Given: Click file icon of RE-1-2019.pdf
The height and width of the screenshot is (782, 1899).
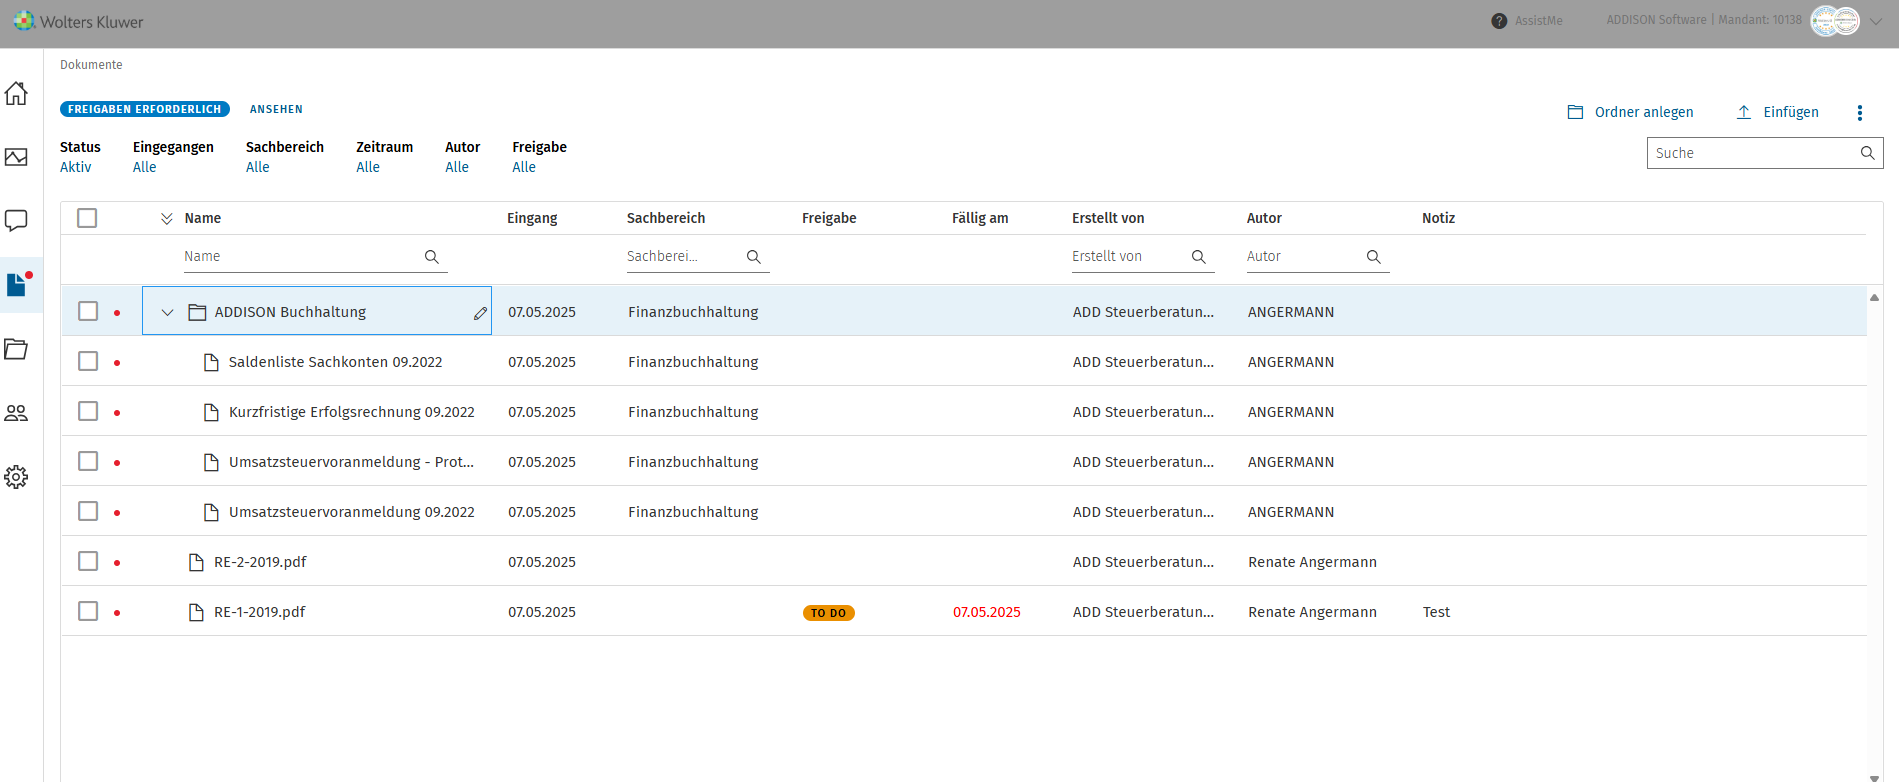Looking at the screenshot, I should (196, 612).
